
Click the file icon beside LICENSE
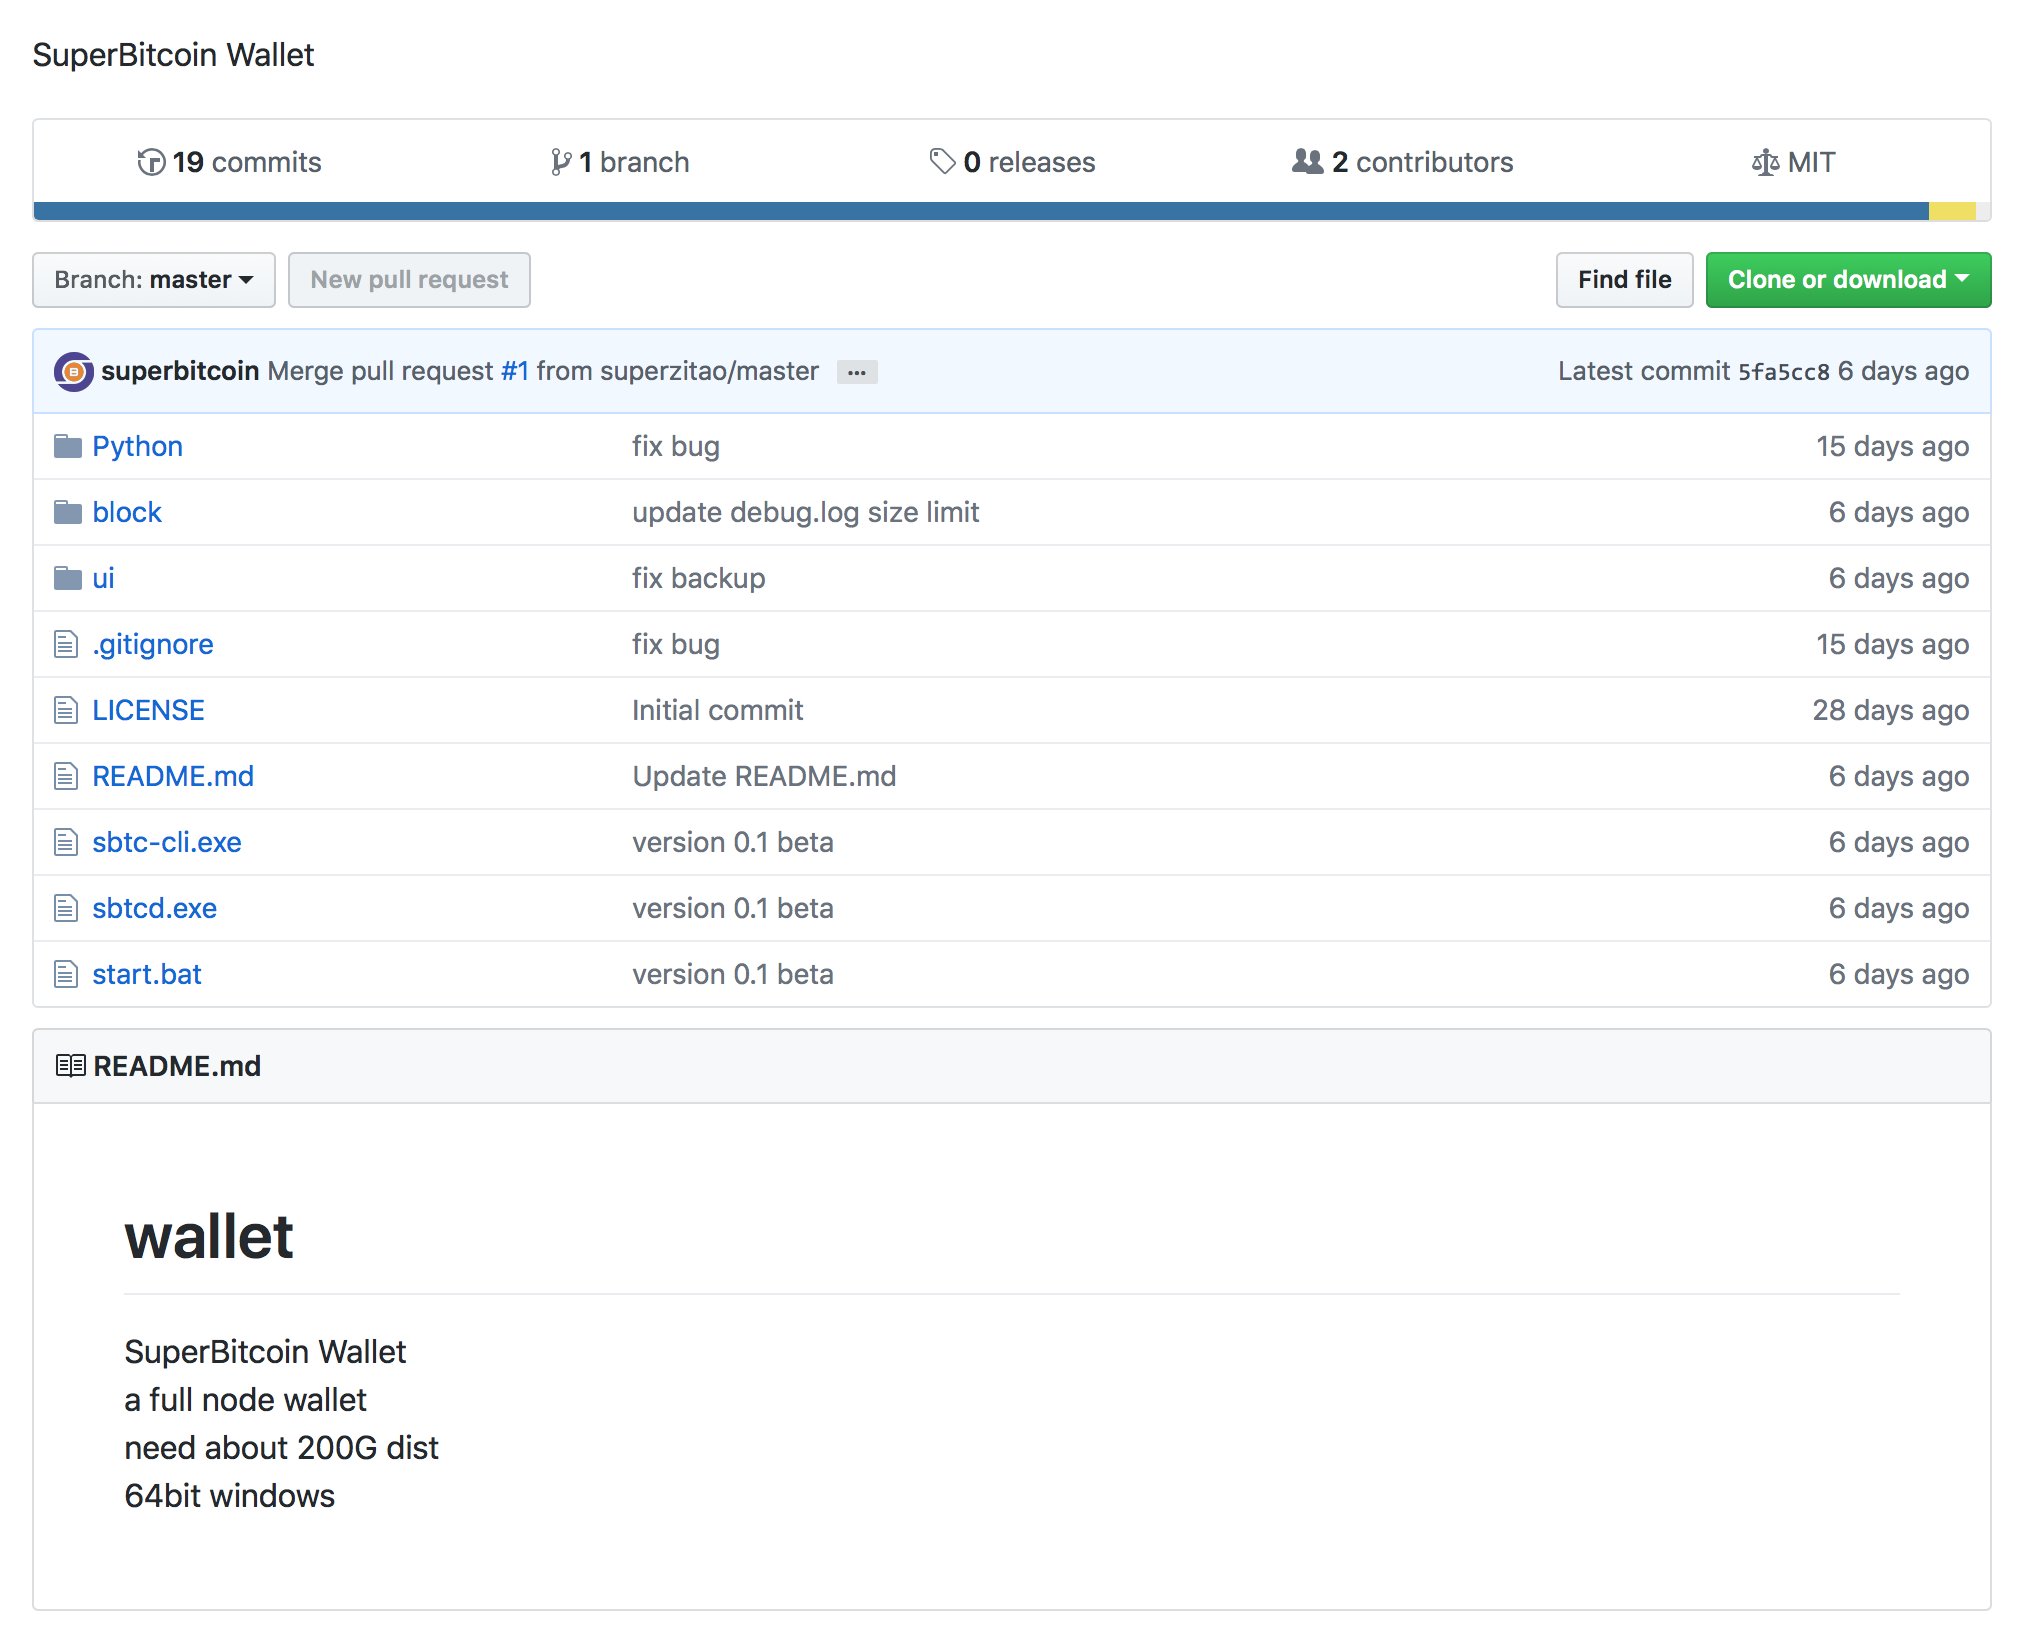pos(66,710)
